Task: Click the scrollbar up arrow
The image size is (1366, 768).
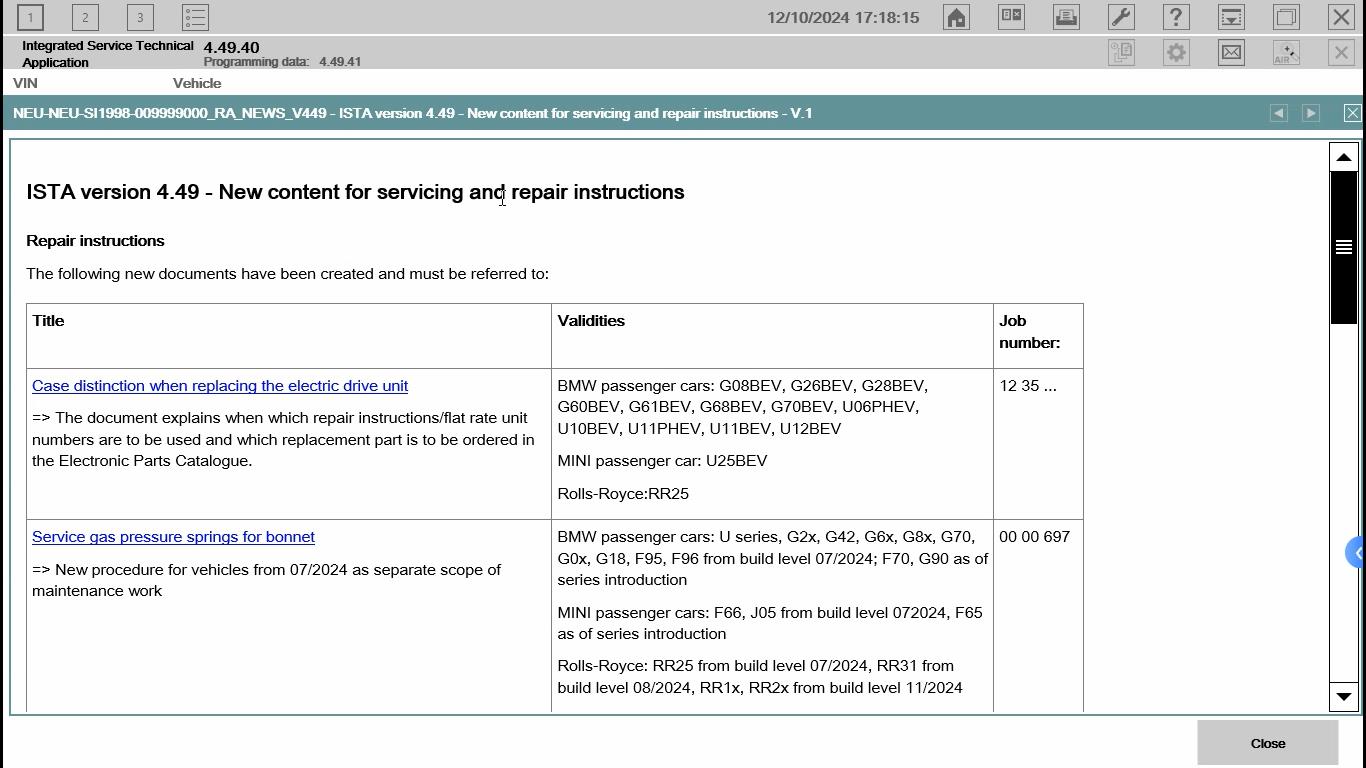Action: point(1343,157)
